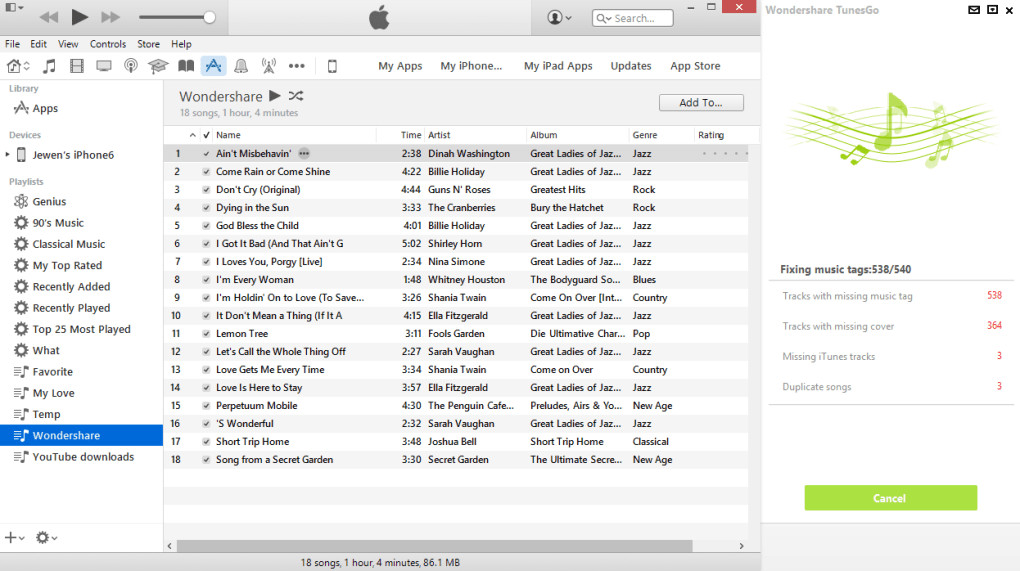Expand Jewen's iPhone6 device
Image resolution: width=1020 pixels, height=571 pixels.
(8, 155)
